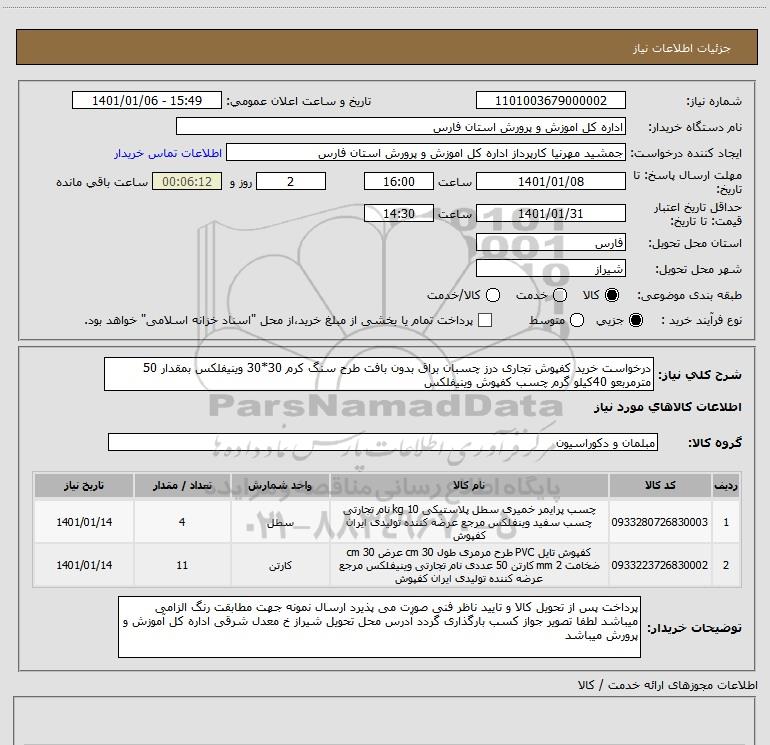Click the delivery city field شیراز
This screenshot has width=770, height=745.
(550, 269)
